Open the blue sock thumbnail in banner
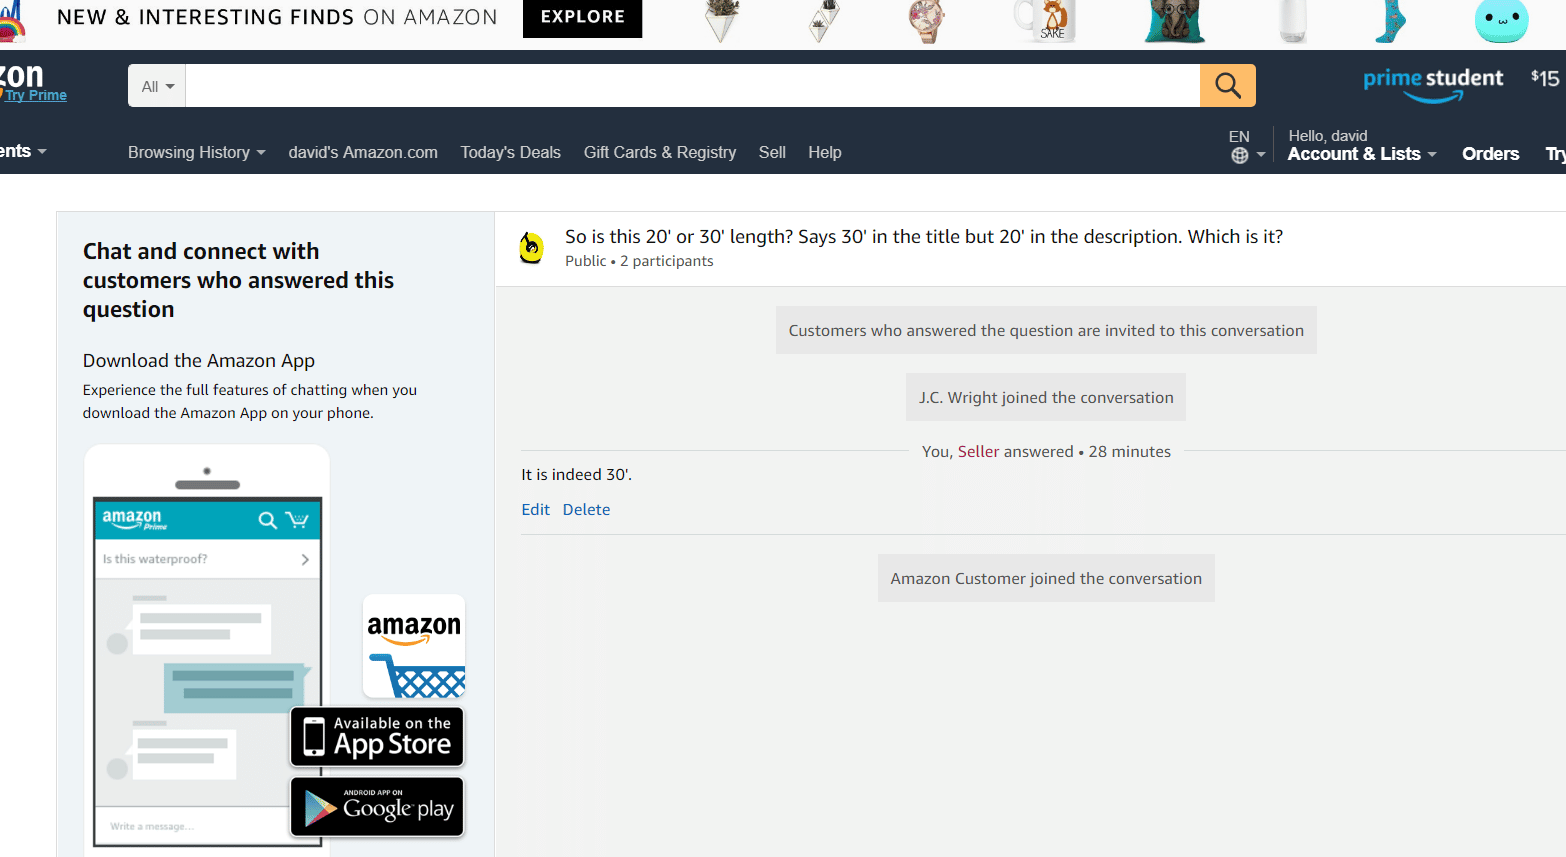The width and height of the screenshot is (1566, 857). point(1390,21)
